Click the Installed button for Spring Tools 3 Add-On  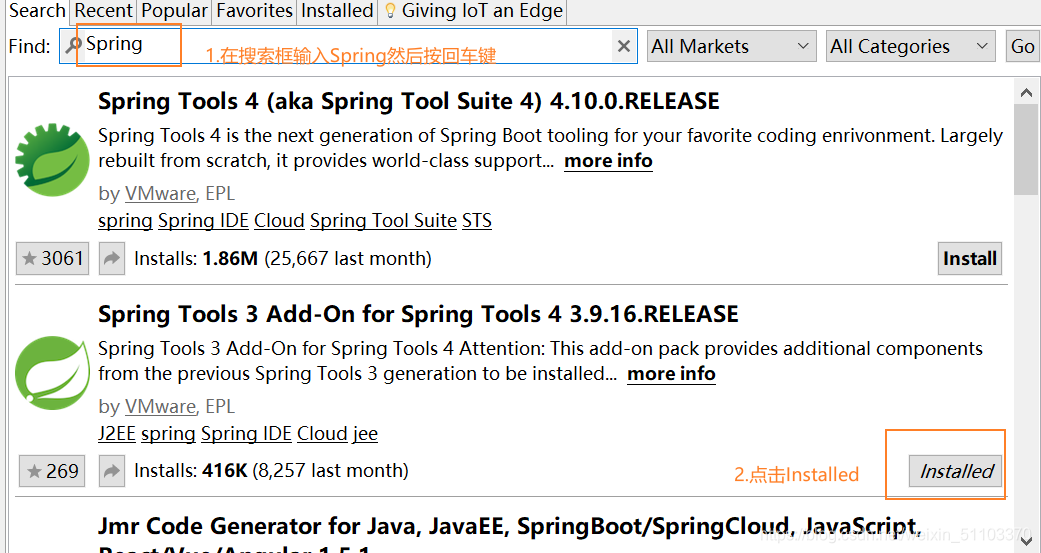coord(955,471)
